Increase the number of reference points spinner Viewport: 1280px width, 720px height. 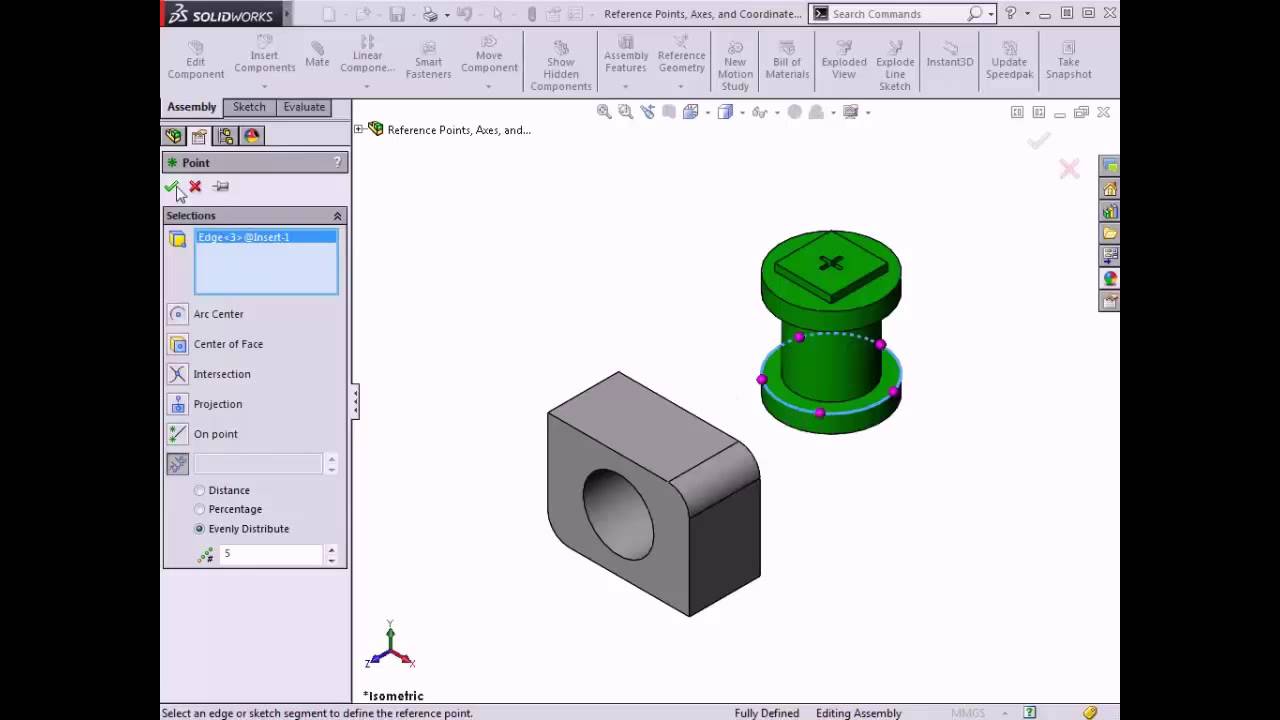(332, 549)
